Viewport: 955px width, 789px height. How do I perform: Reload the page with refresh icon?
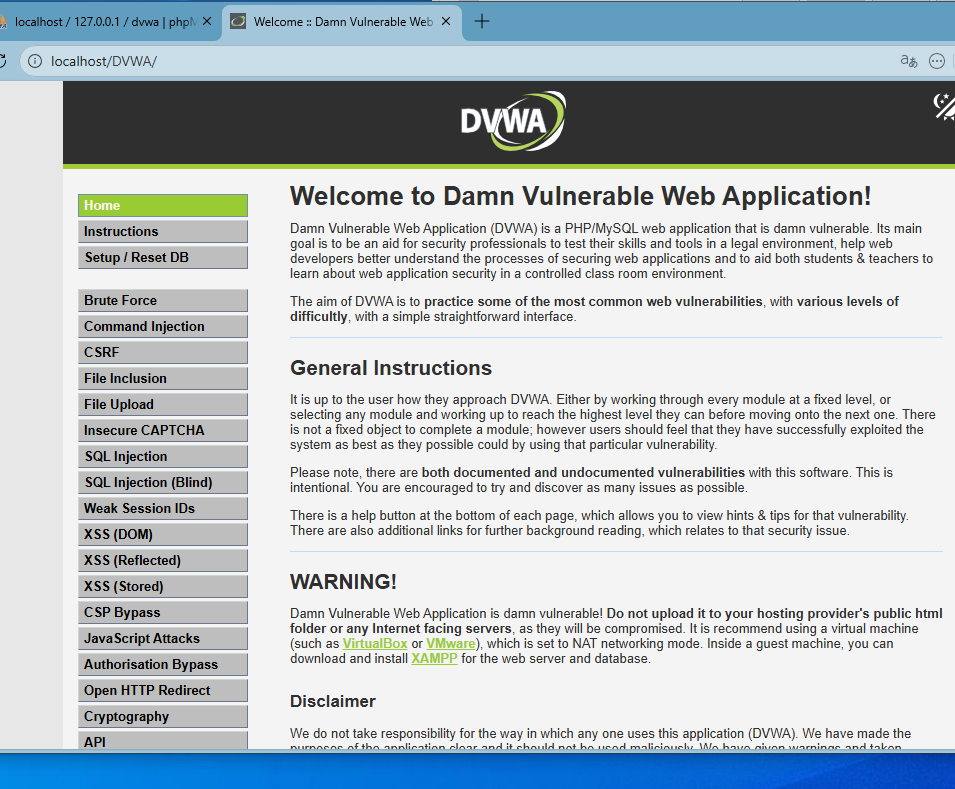tap(2, 61)
